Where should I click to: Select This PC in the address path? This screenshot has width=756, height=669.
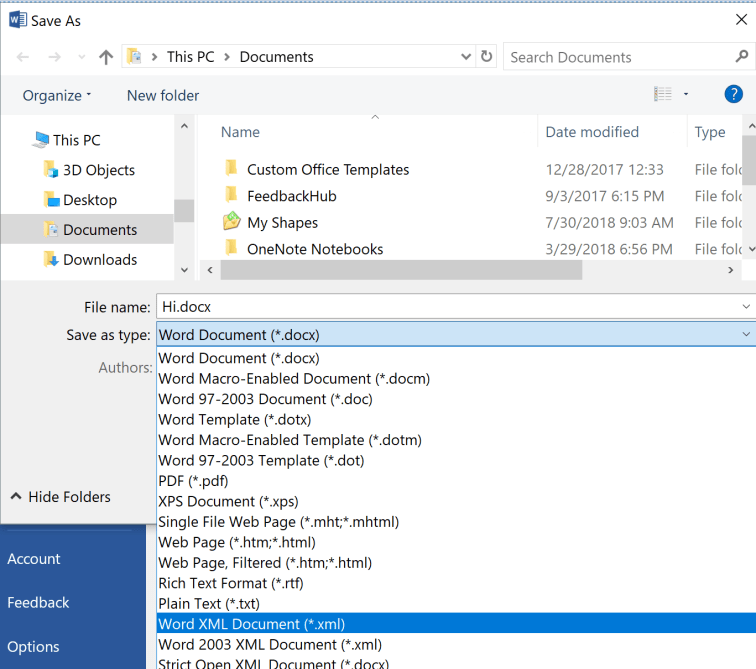[x=190, y=57]
